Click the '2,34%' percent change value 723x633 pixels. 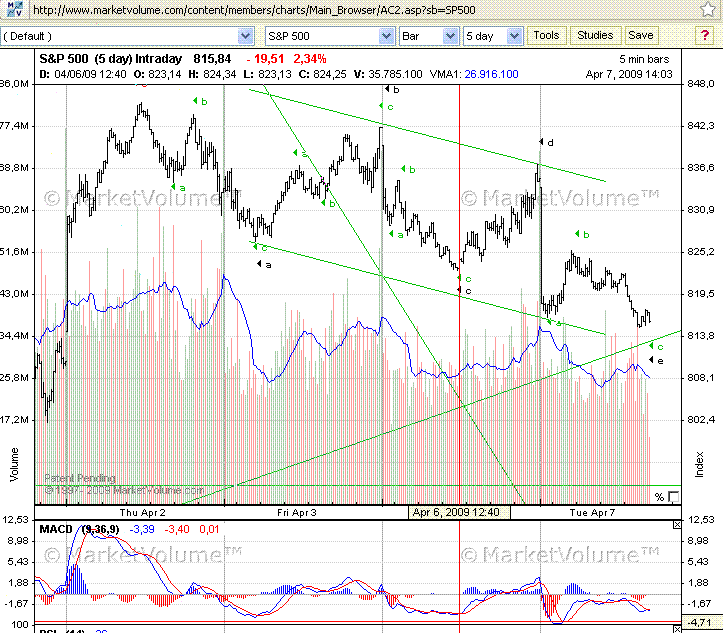tap(310, 59)
